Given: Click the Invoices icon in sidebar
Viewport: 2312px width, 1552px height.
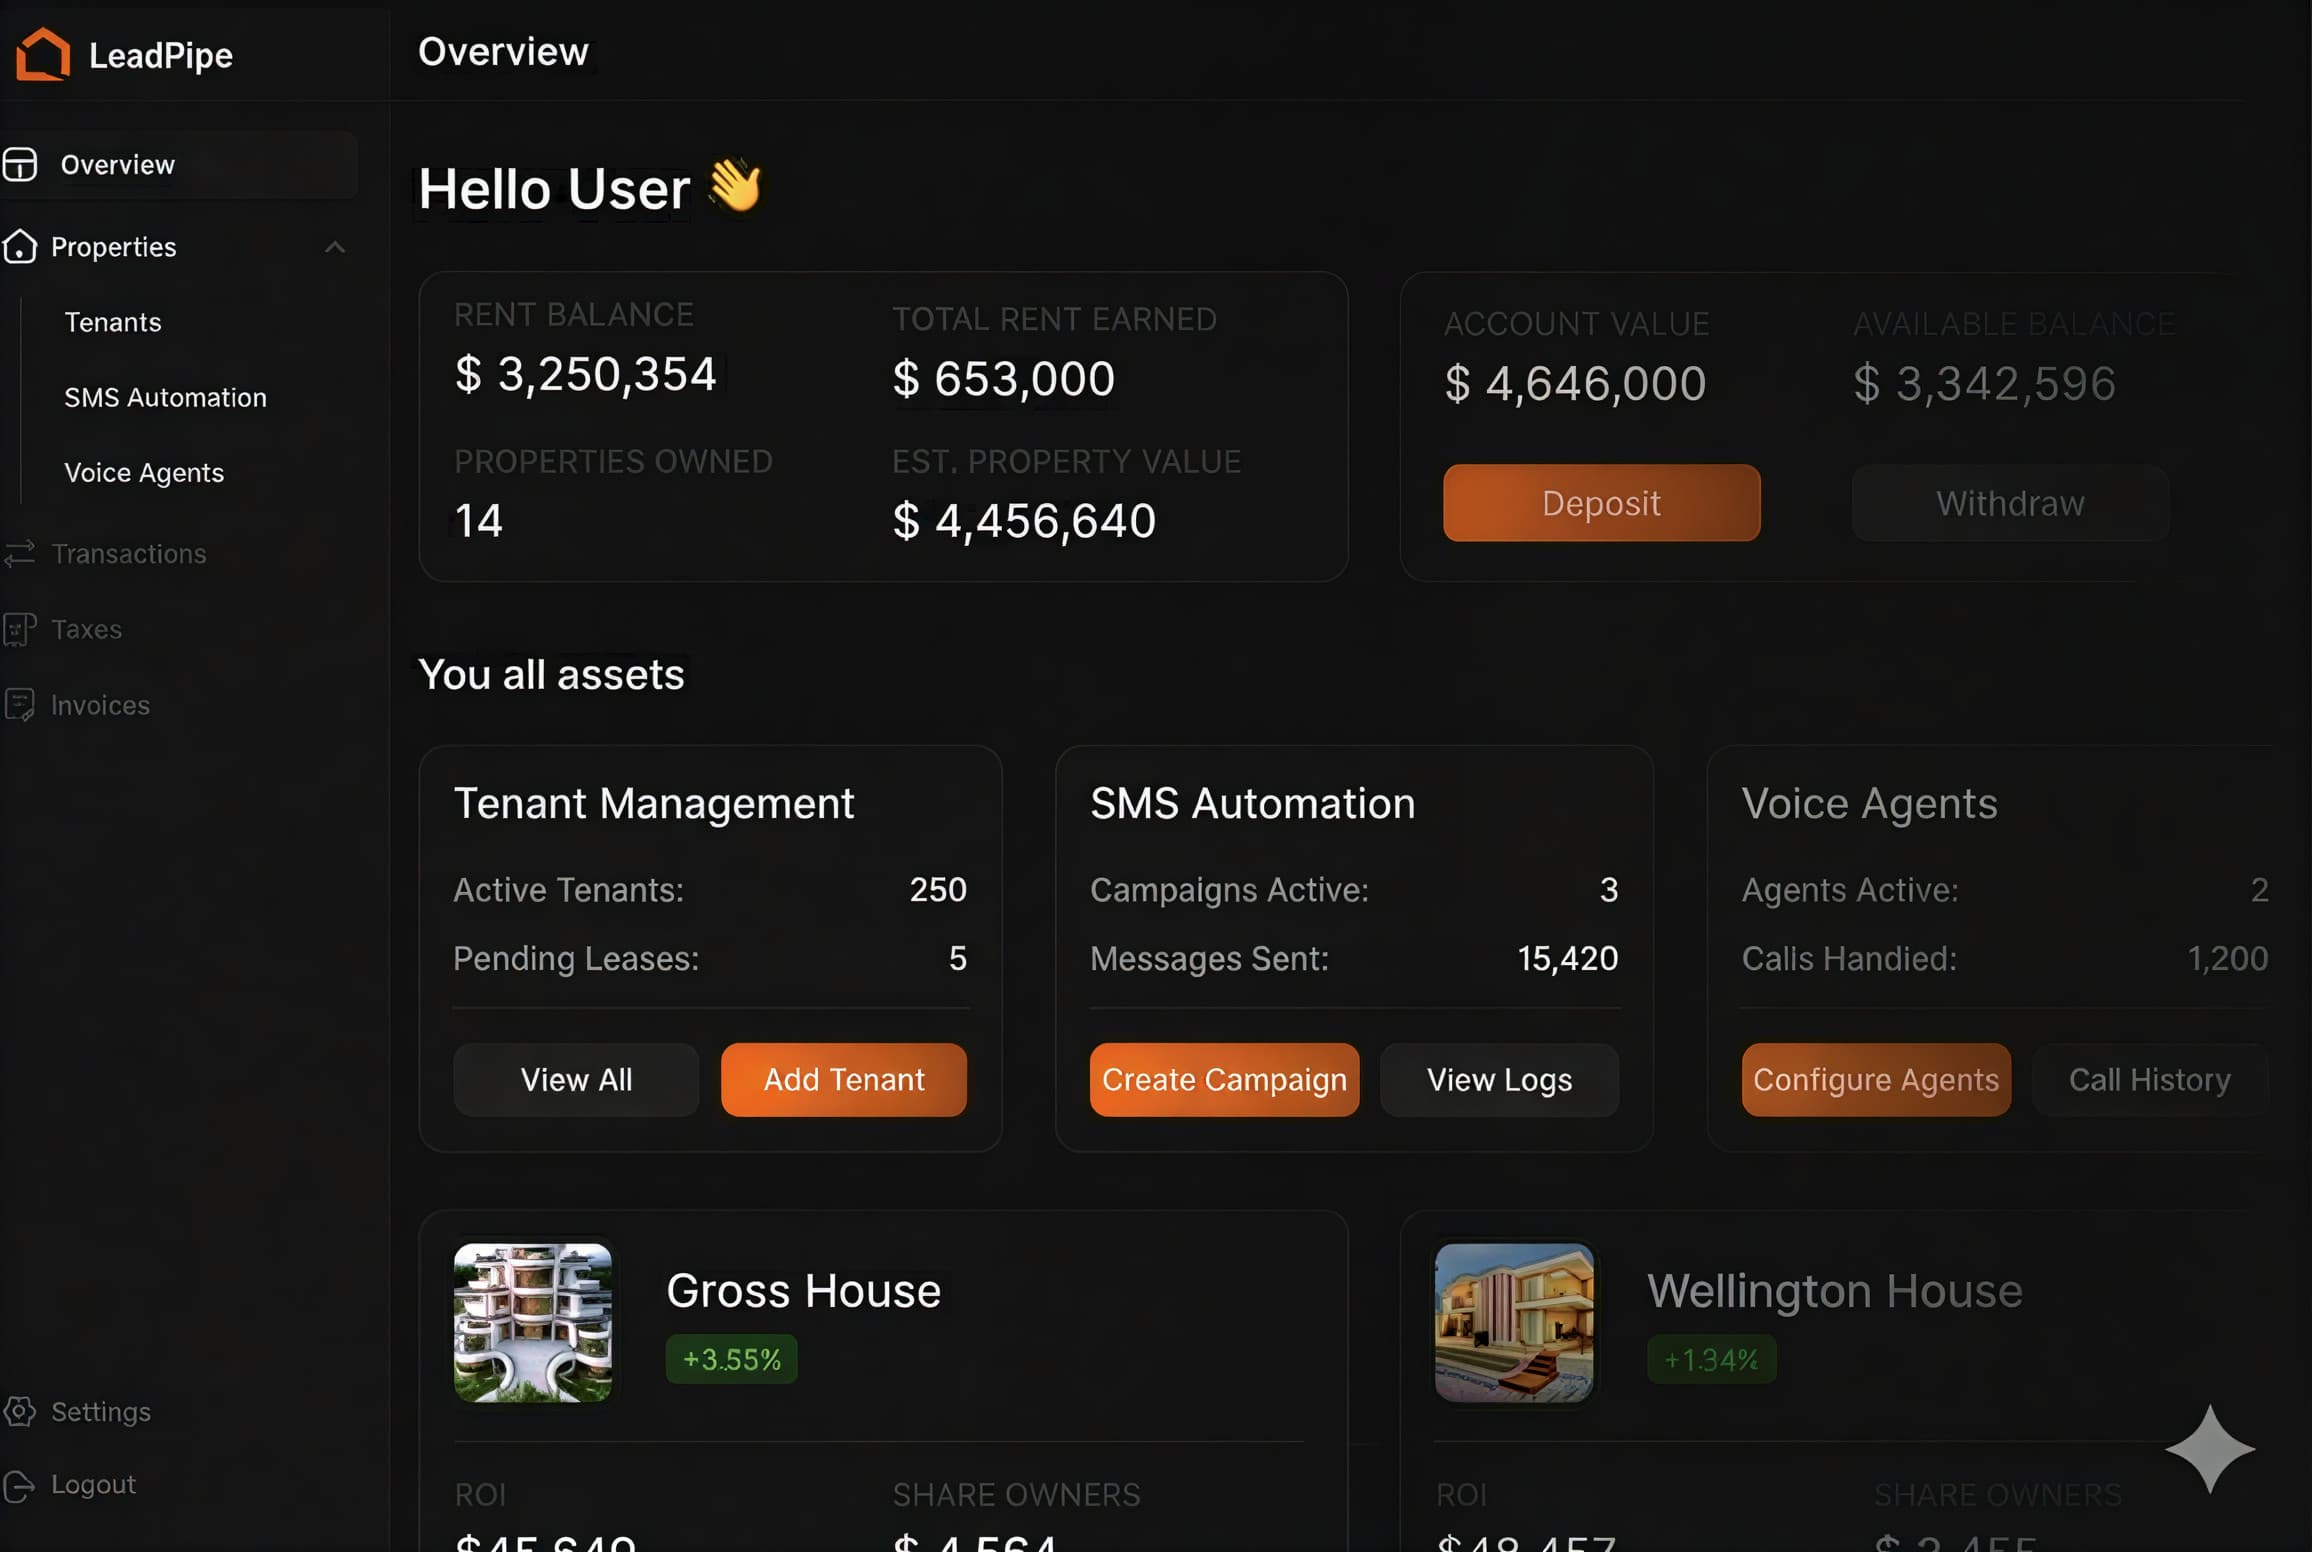Looking at the screenshot, I should click(20, 705).
